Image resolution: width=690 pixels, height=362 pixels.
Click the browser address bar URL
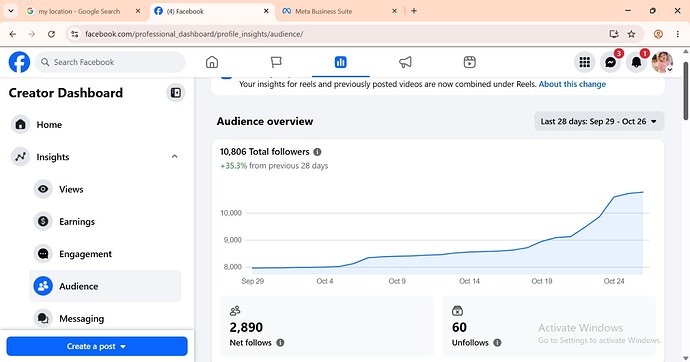pos(194,34)
